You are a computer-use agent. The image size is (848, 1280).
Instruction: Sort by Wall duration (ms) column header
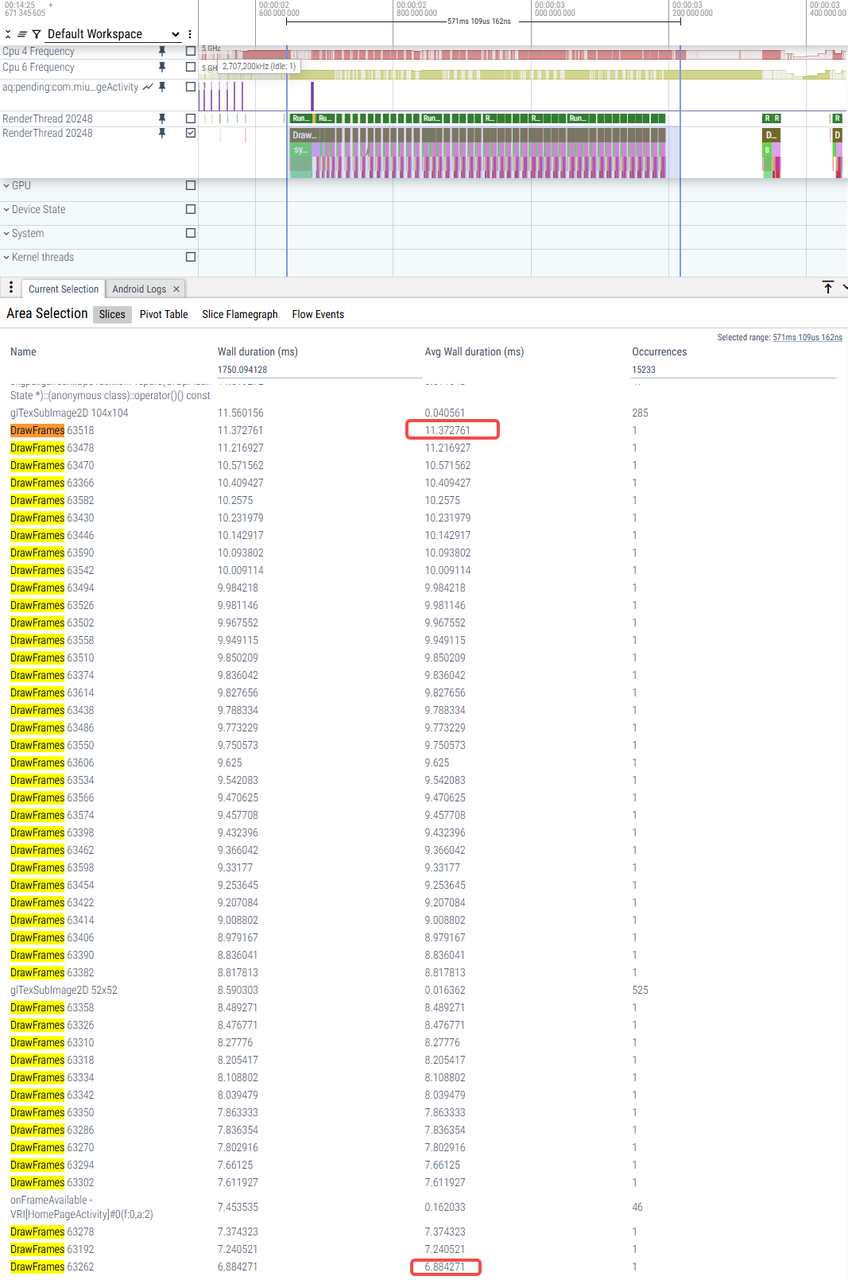tap(258, 352)
